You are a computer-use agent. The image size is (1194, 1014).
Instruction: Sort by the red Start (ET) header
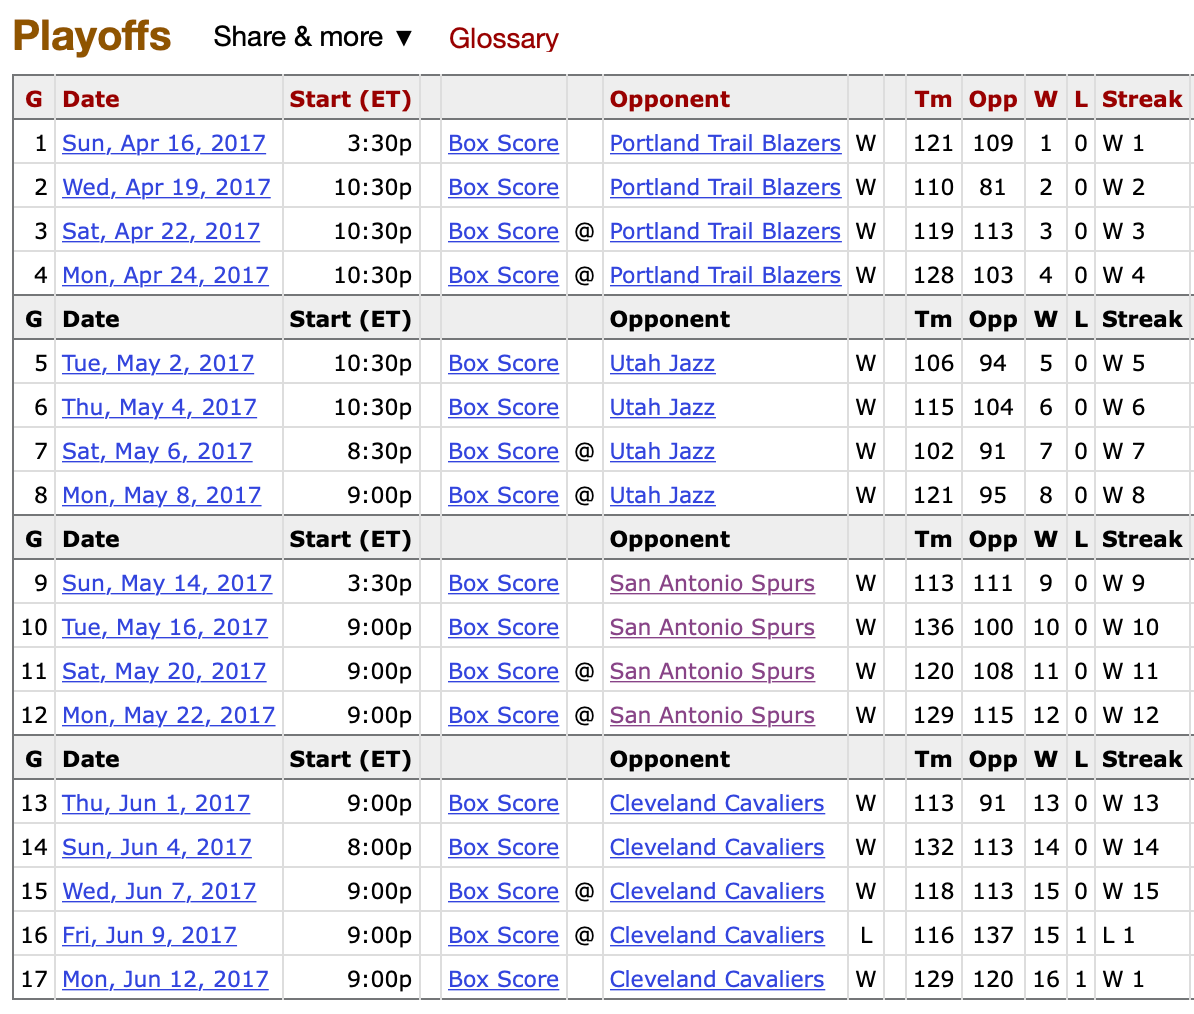(350, 99)
